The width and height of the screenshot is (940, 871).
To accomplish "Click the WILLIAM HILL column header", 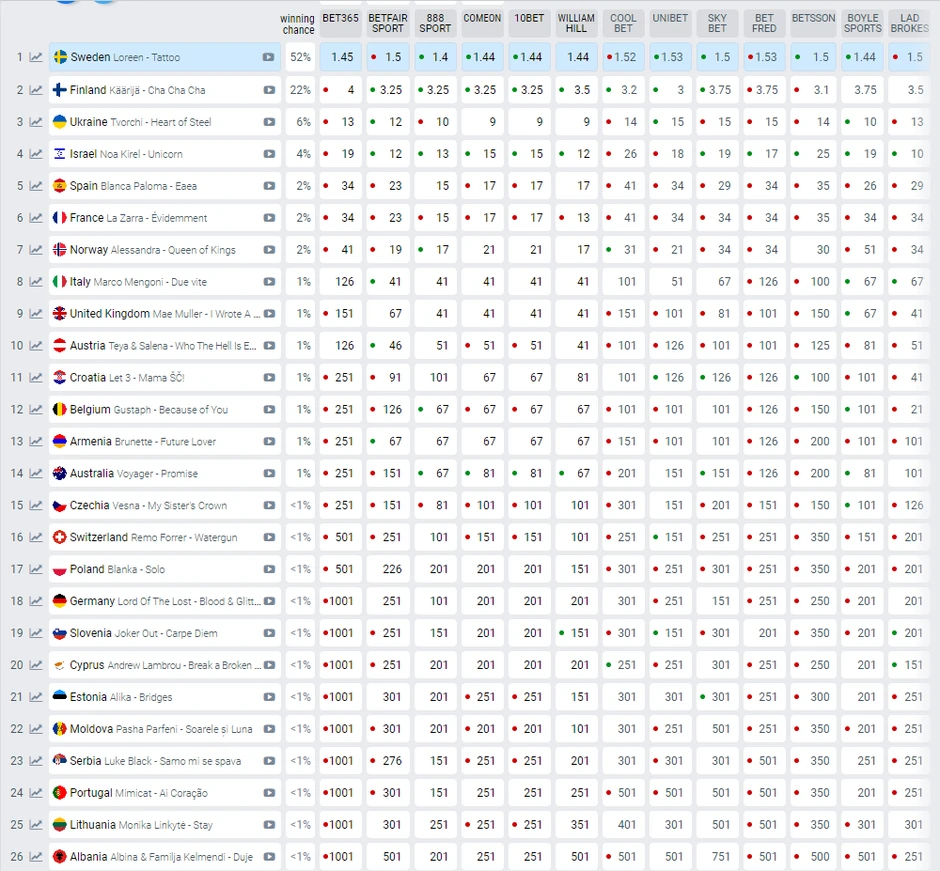I will pos(576,23).
